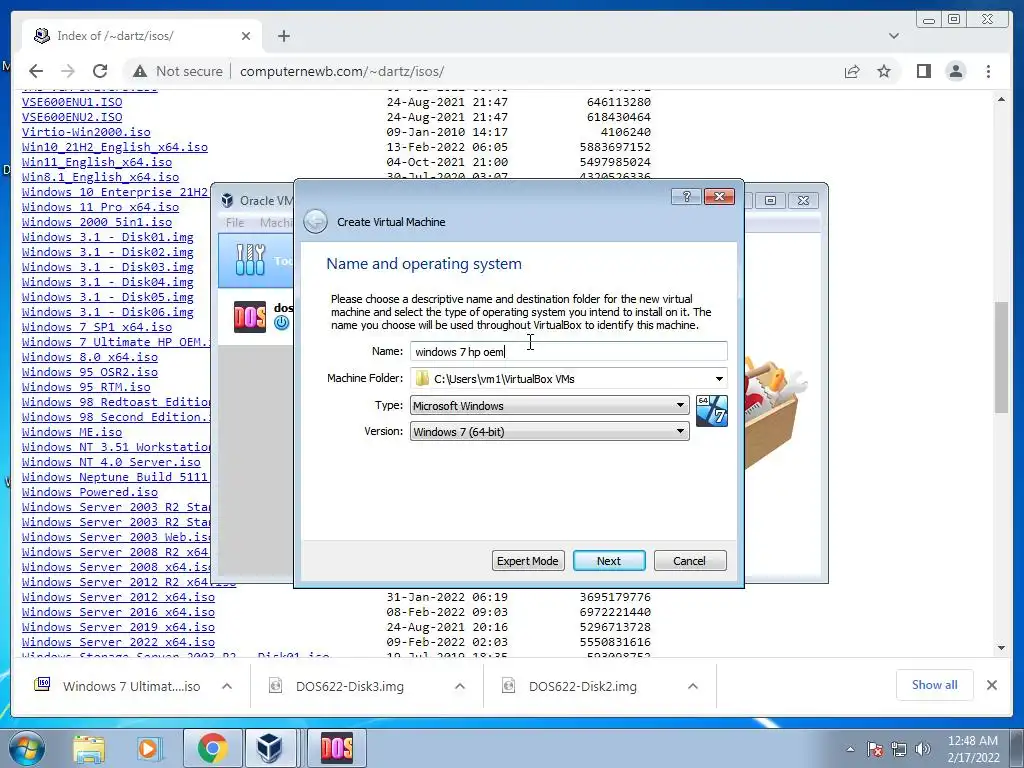The width and height of the screenshot is (1024, 768).
Task: Click the tab search chevron icon
Action: (894, 36)
